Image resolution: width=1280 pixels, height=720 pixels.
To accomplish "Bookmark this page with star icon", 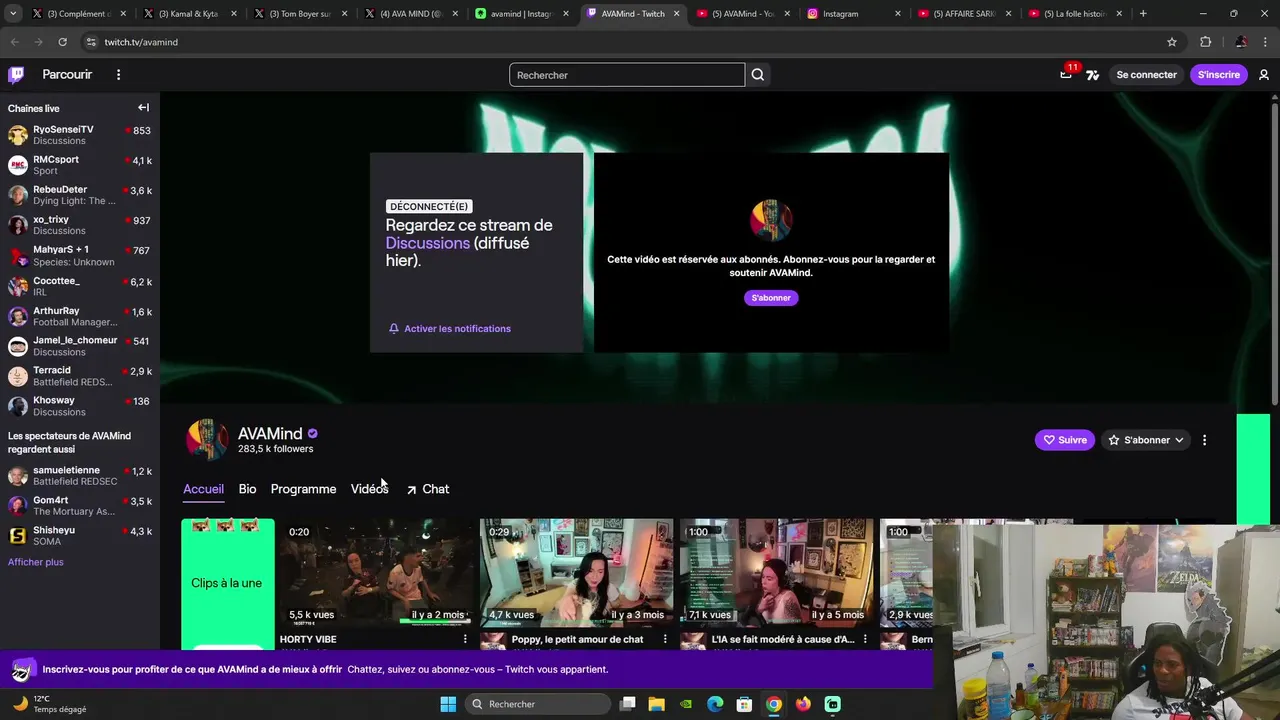I will click(x=1172, y=42).
